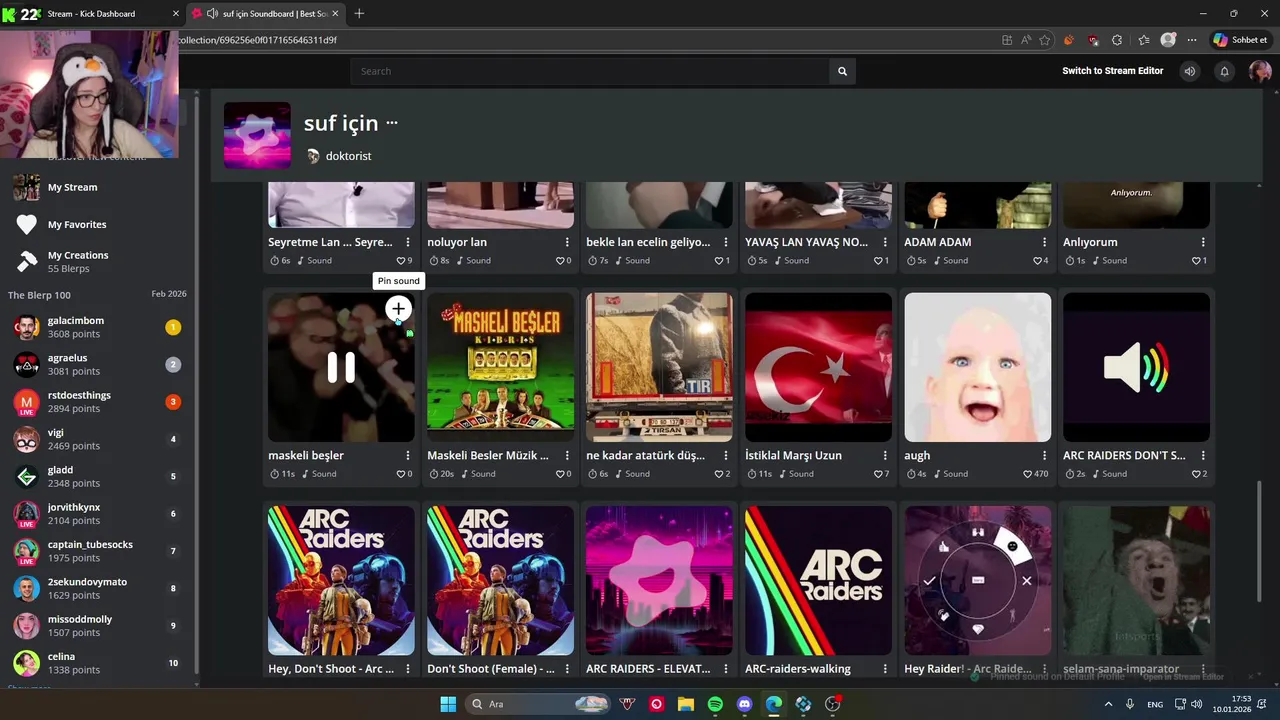Play Maskeli Besler Müzik casino thumbnail
The image size is (1280, 720).
pos(500,367)
